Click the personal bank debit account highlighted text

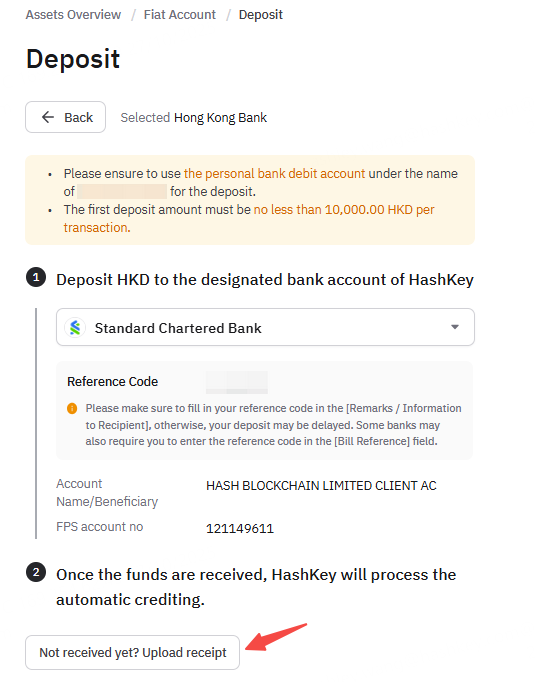click(274, 174)
